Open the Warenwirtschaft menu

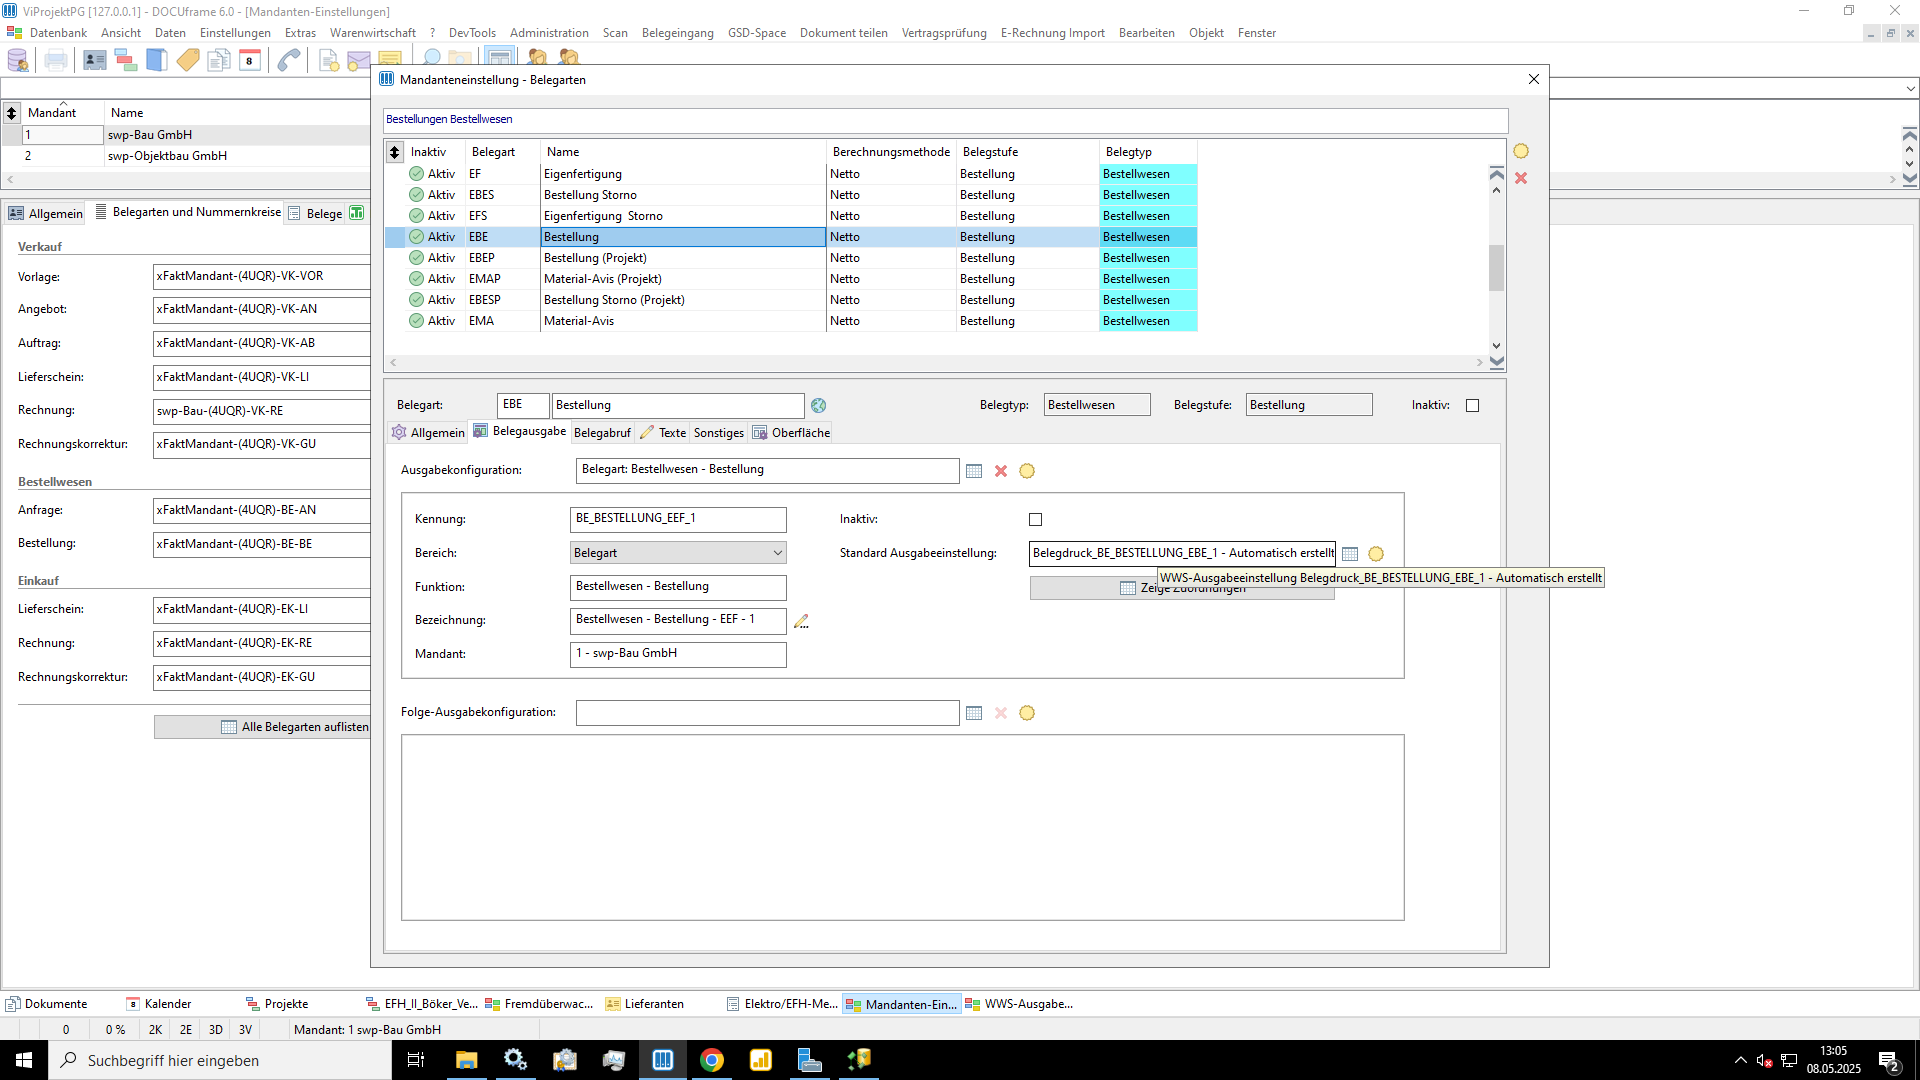[x=373, y=33]
